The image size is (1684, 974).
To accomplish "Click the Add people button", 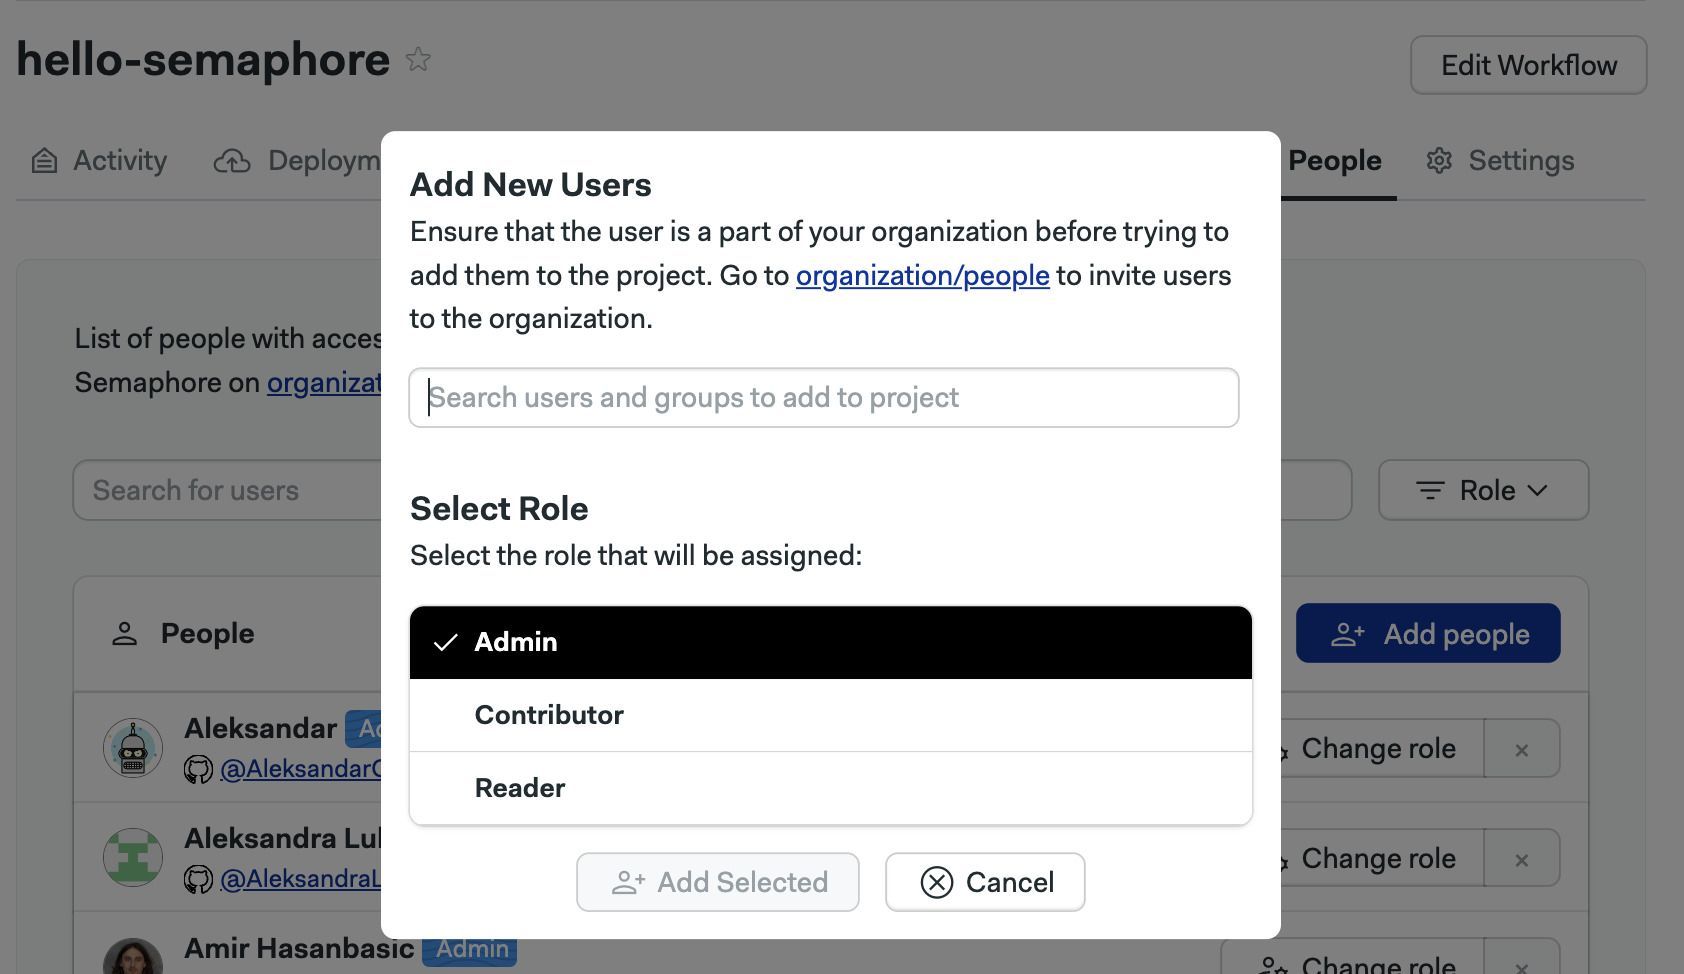I will 1428,633.
